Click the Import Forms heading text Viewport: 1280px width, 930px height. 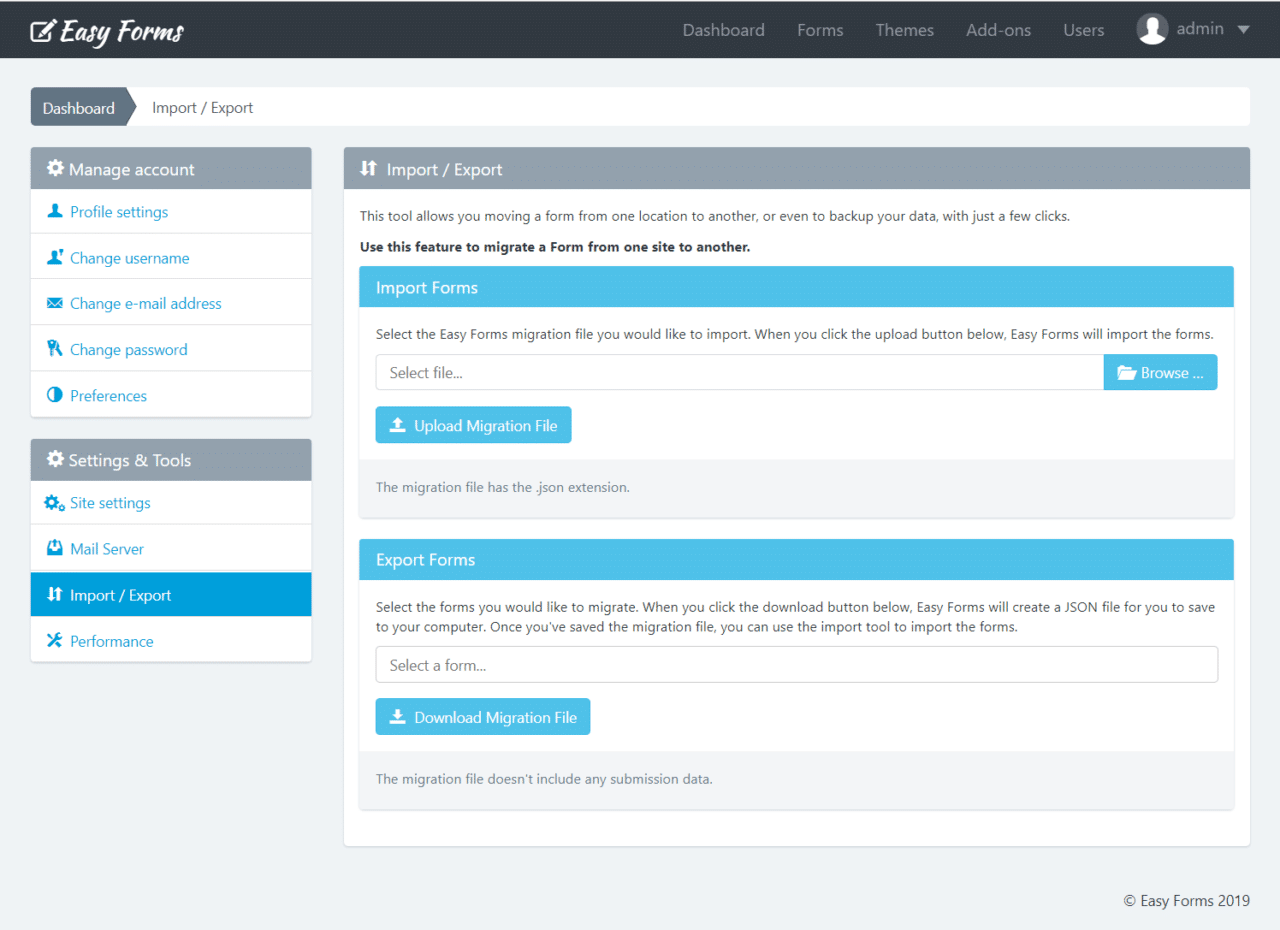coord(427,287)
